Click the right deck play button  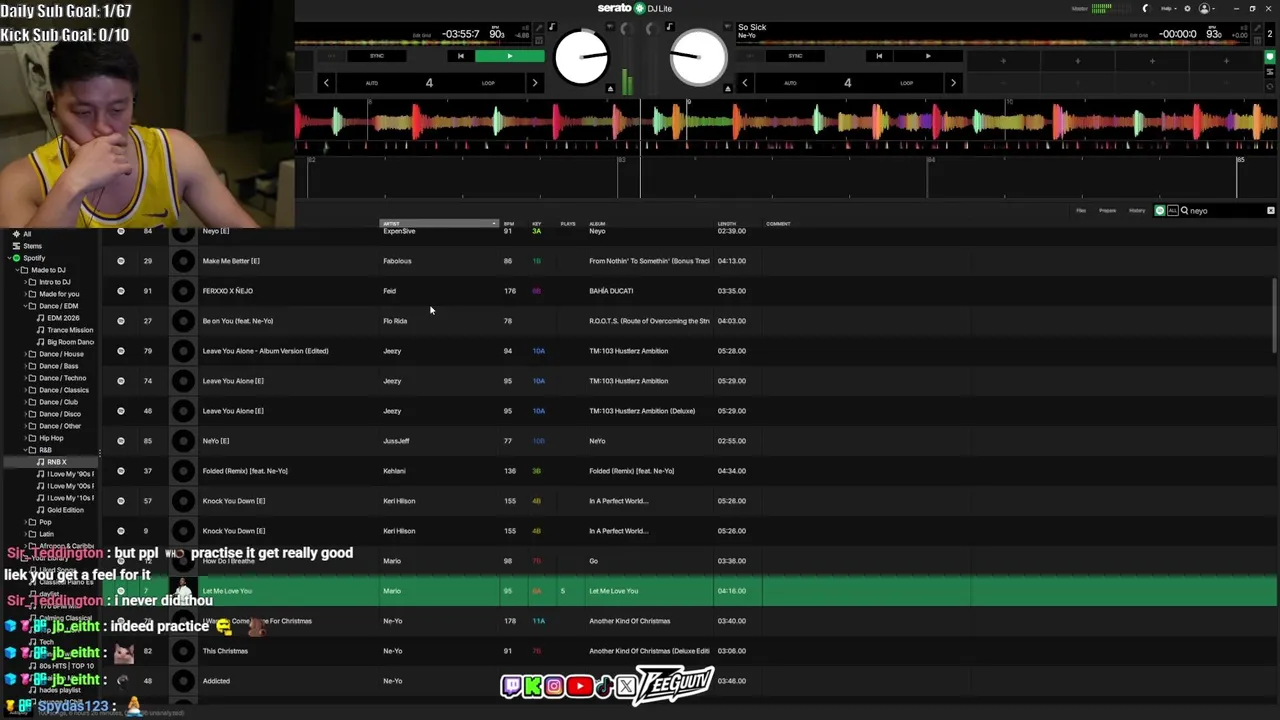click(x=928, y=56)
